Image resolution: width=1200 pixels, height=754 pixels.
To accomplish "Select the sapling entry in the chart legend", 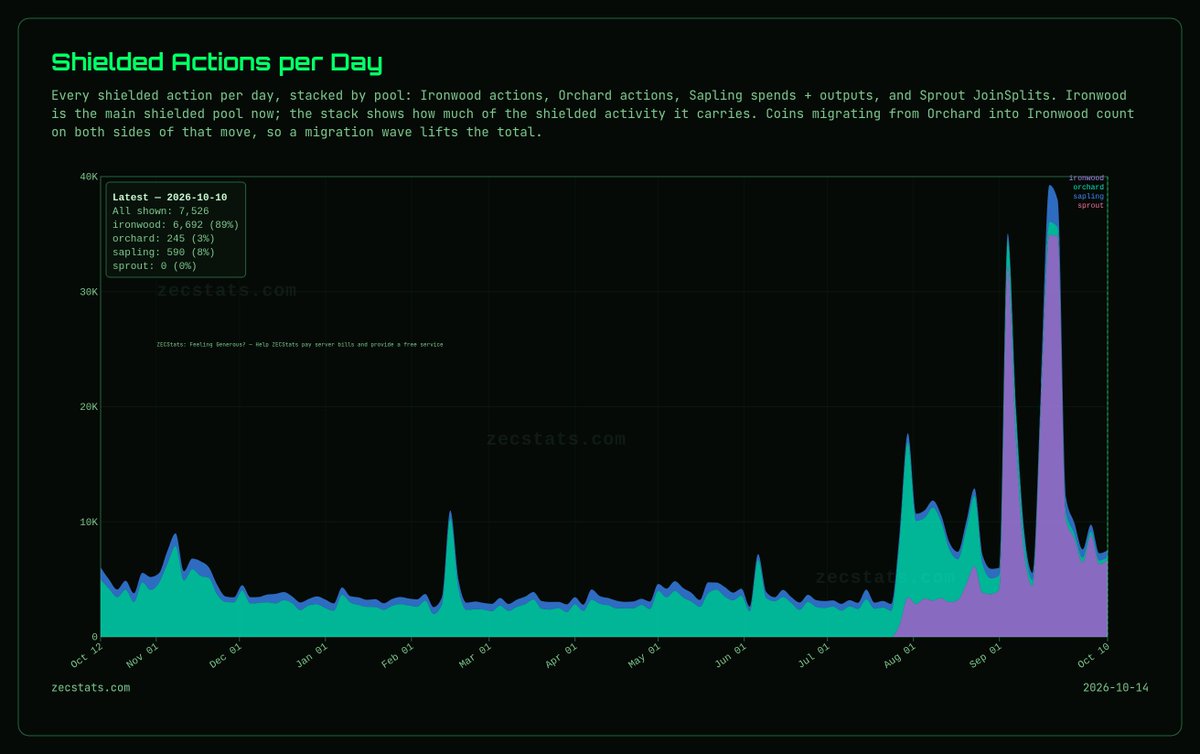I will 1088,196.
